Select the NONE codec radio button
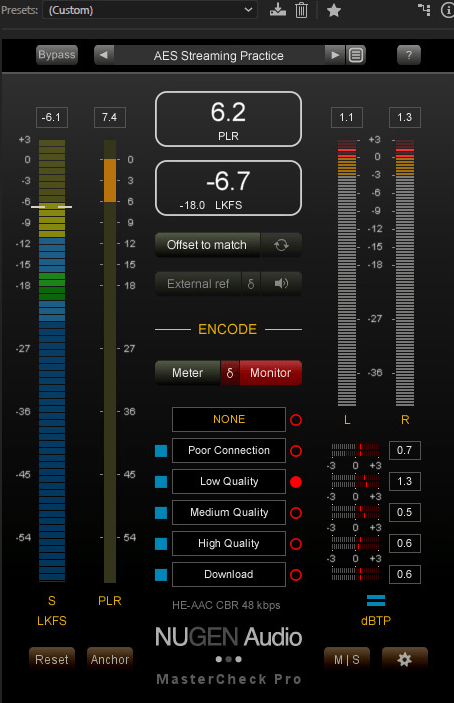Viewport: 454px width, 703px height. coord(296,420)
